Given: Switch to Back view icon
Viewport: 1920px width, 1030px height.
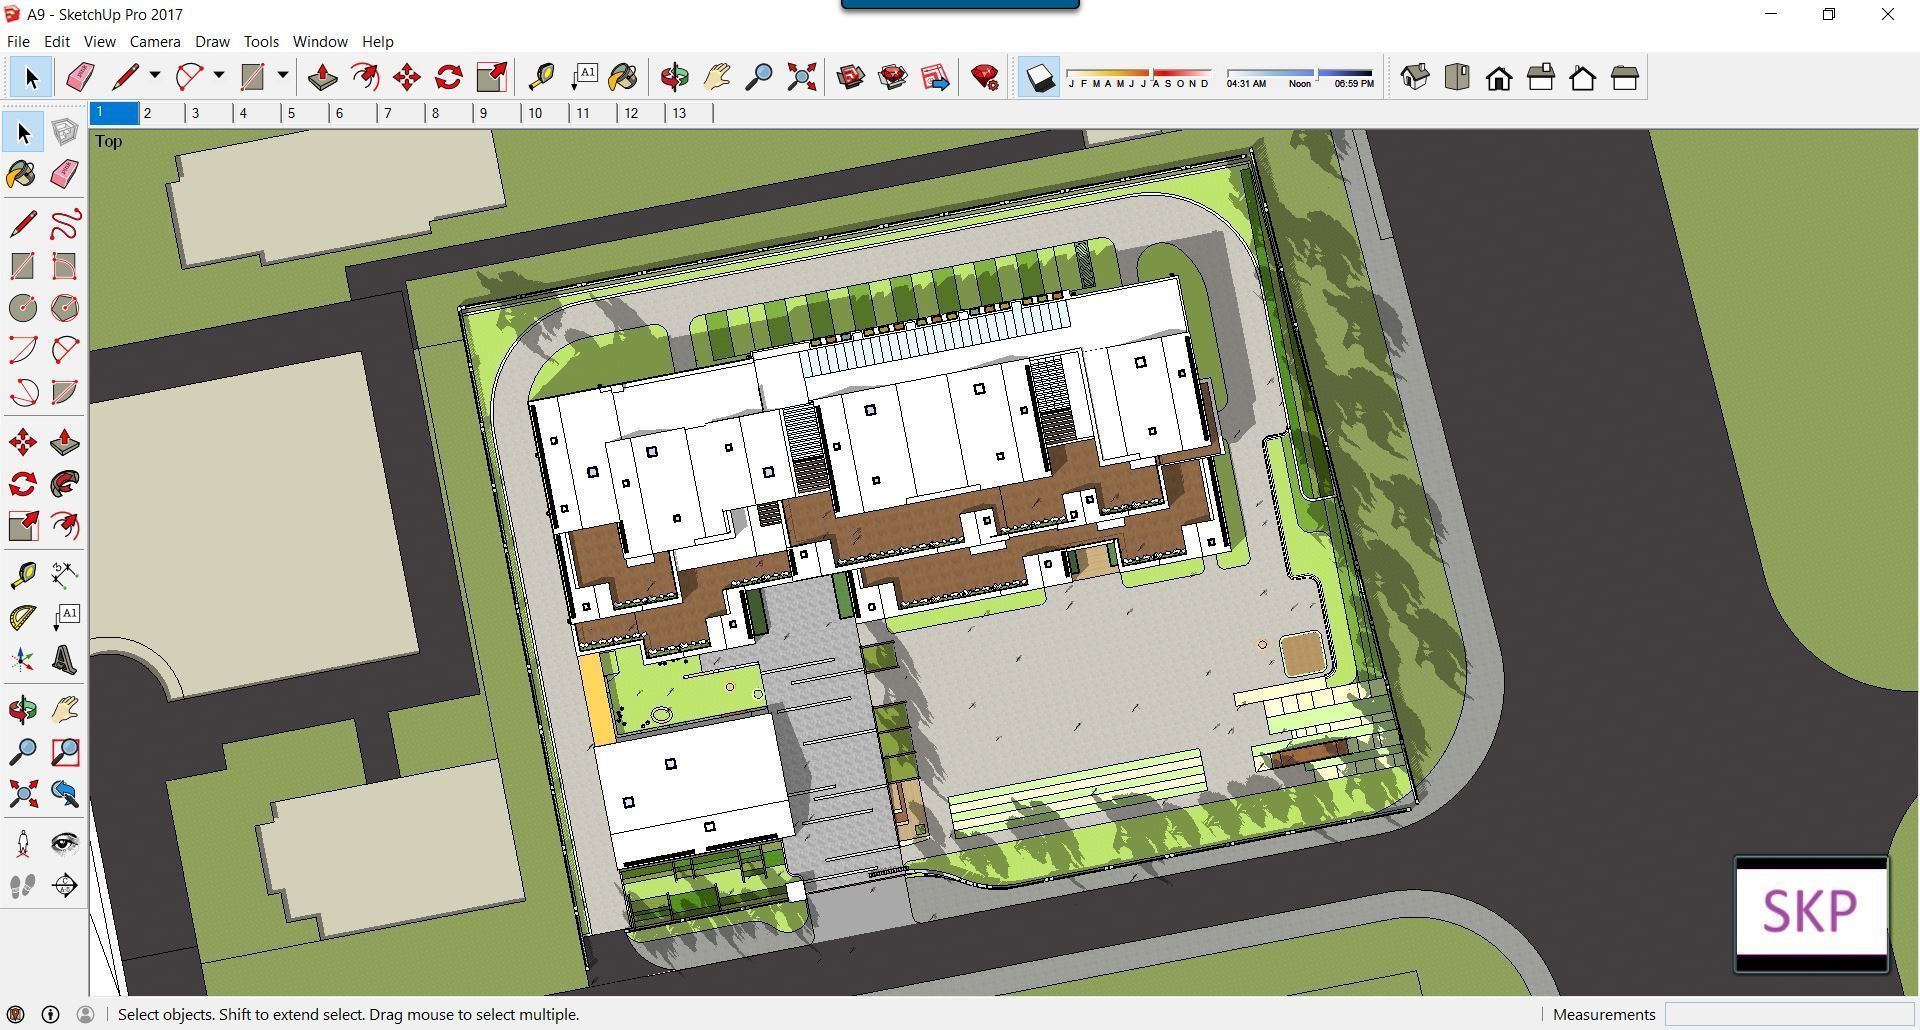Looking at the screenshot, I should [x=1582, y=77].
